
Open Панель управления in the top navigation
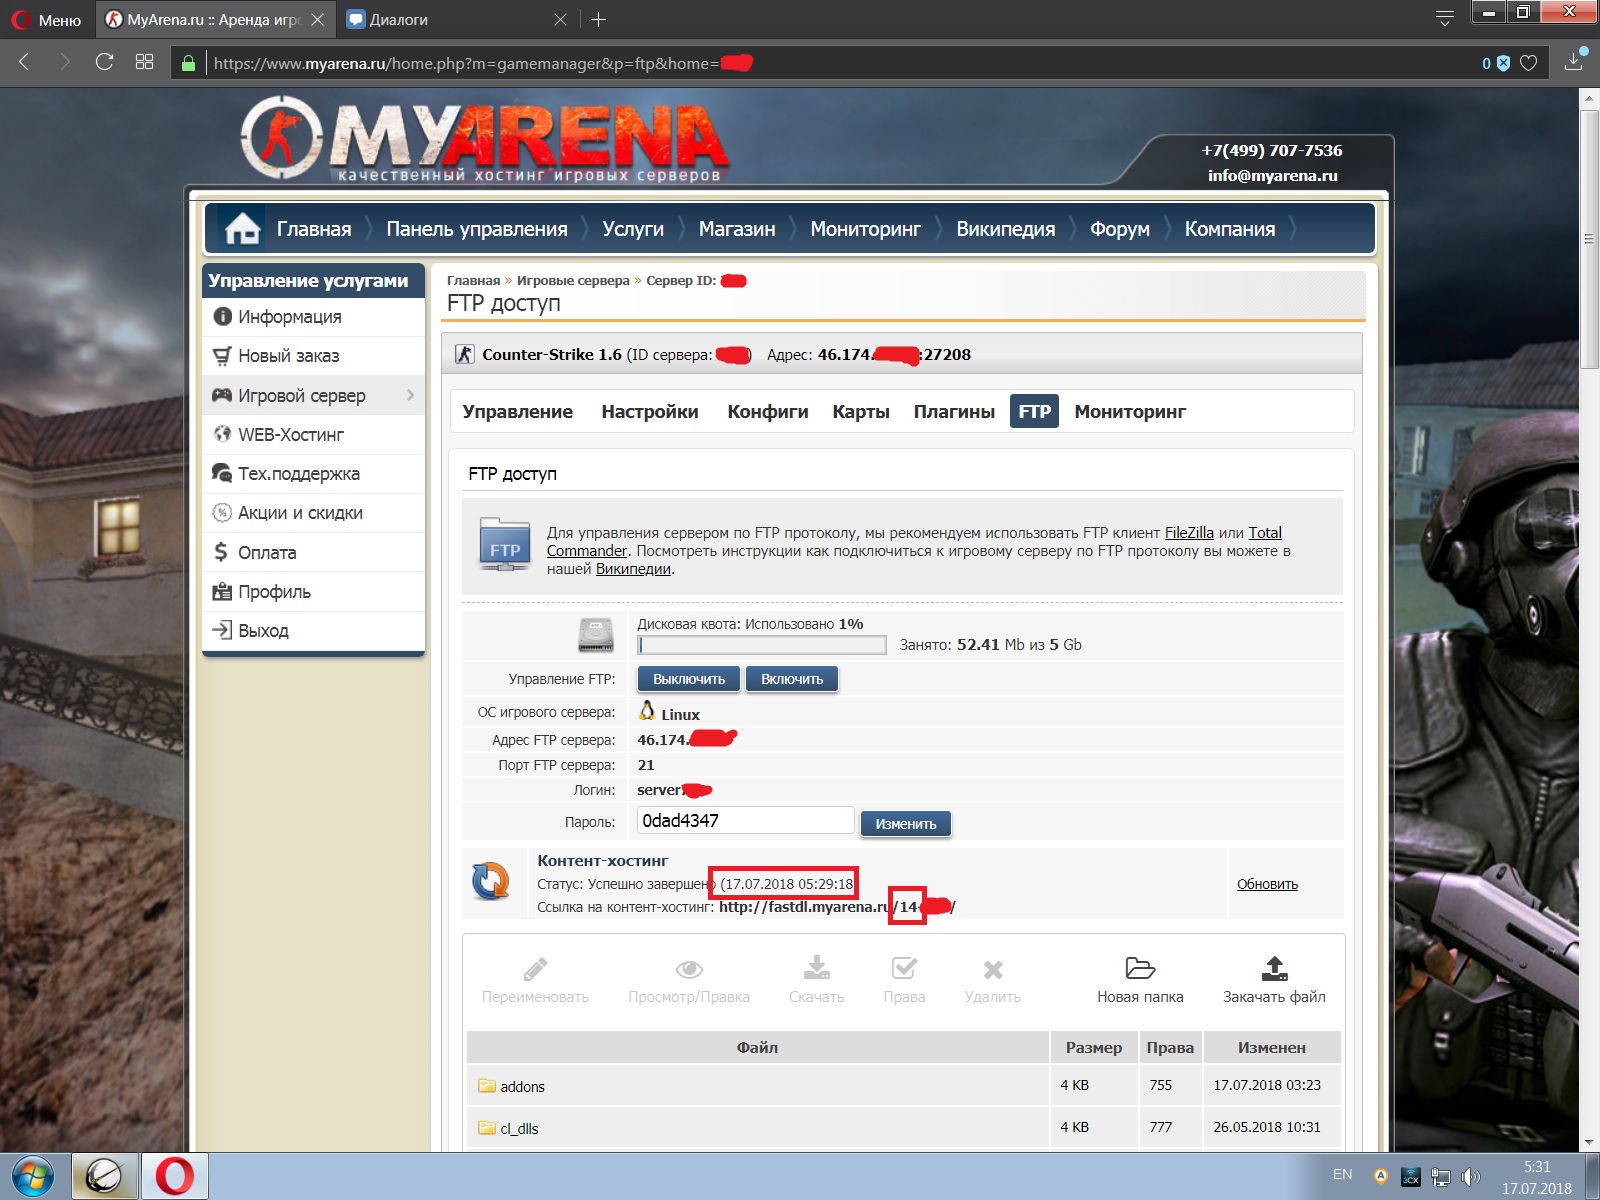[477, 229]
